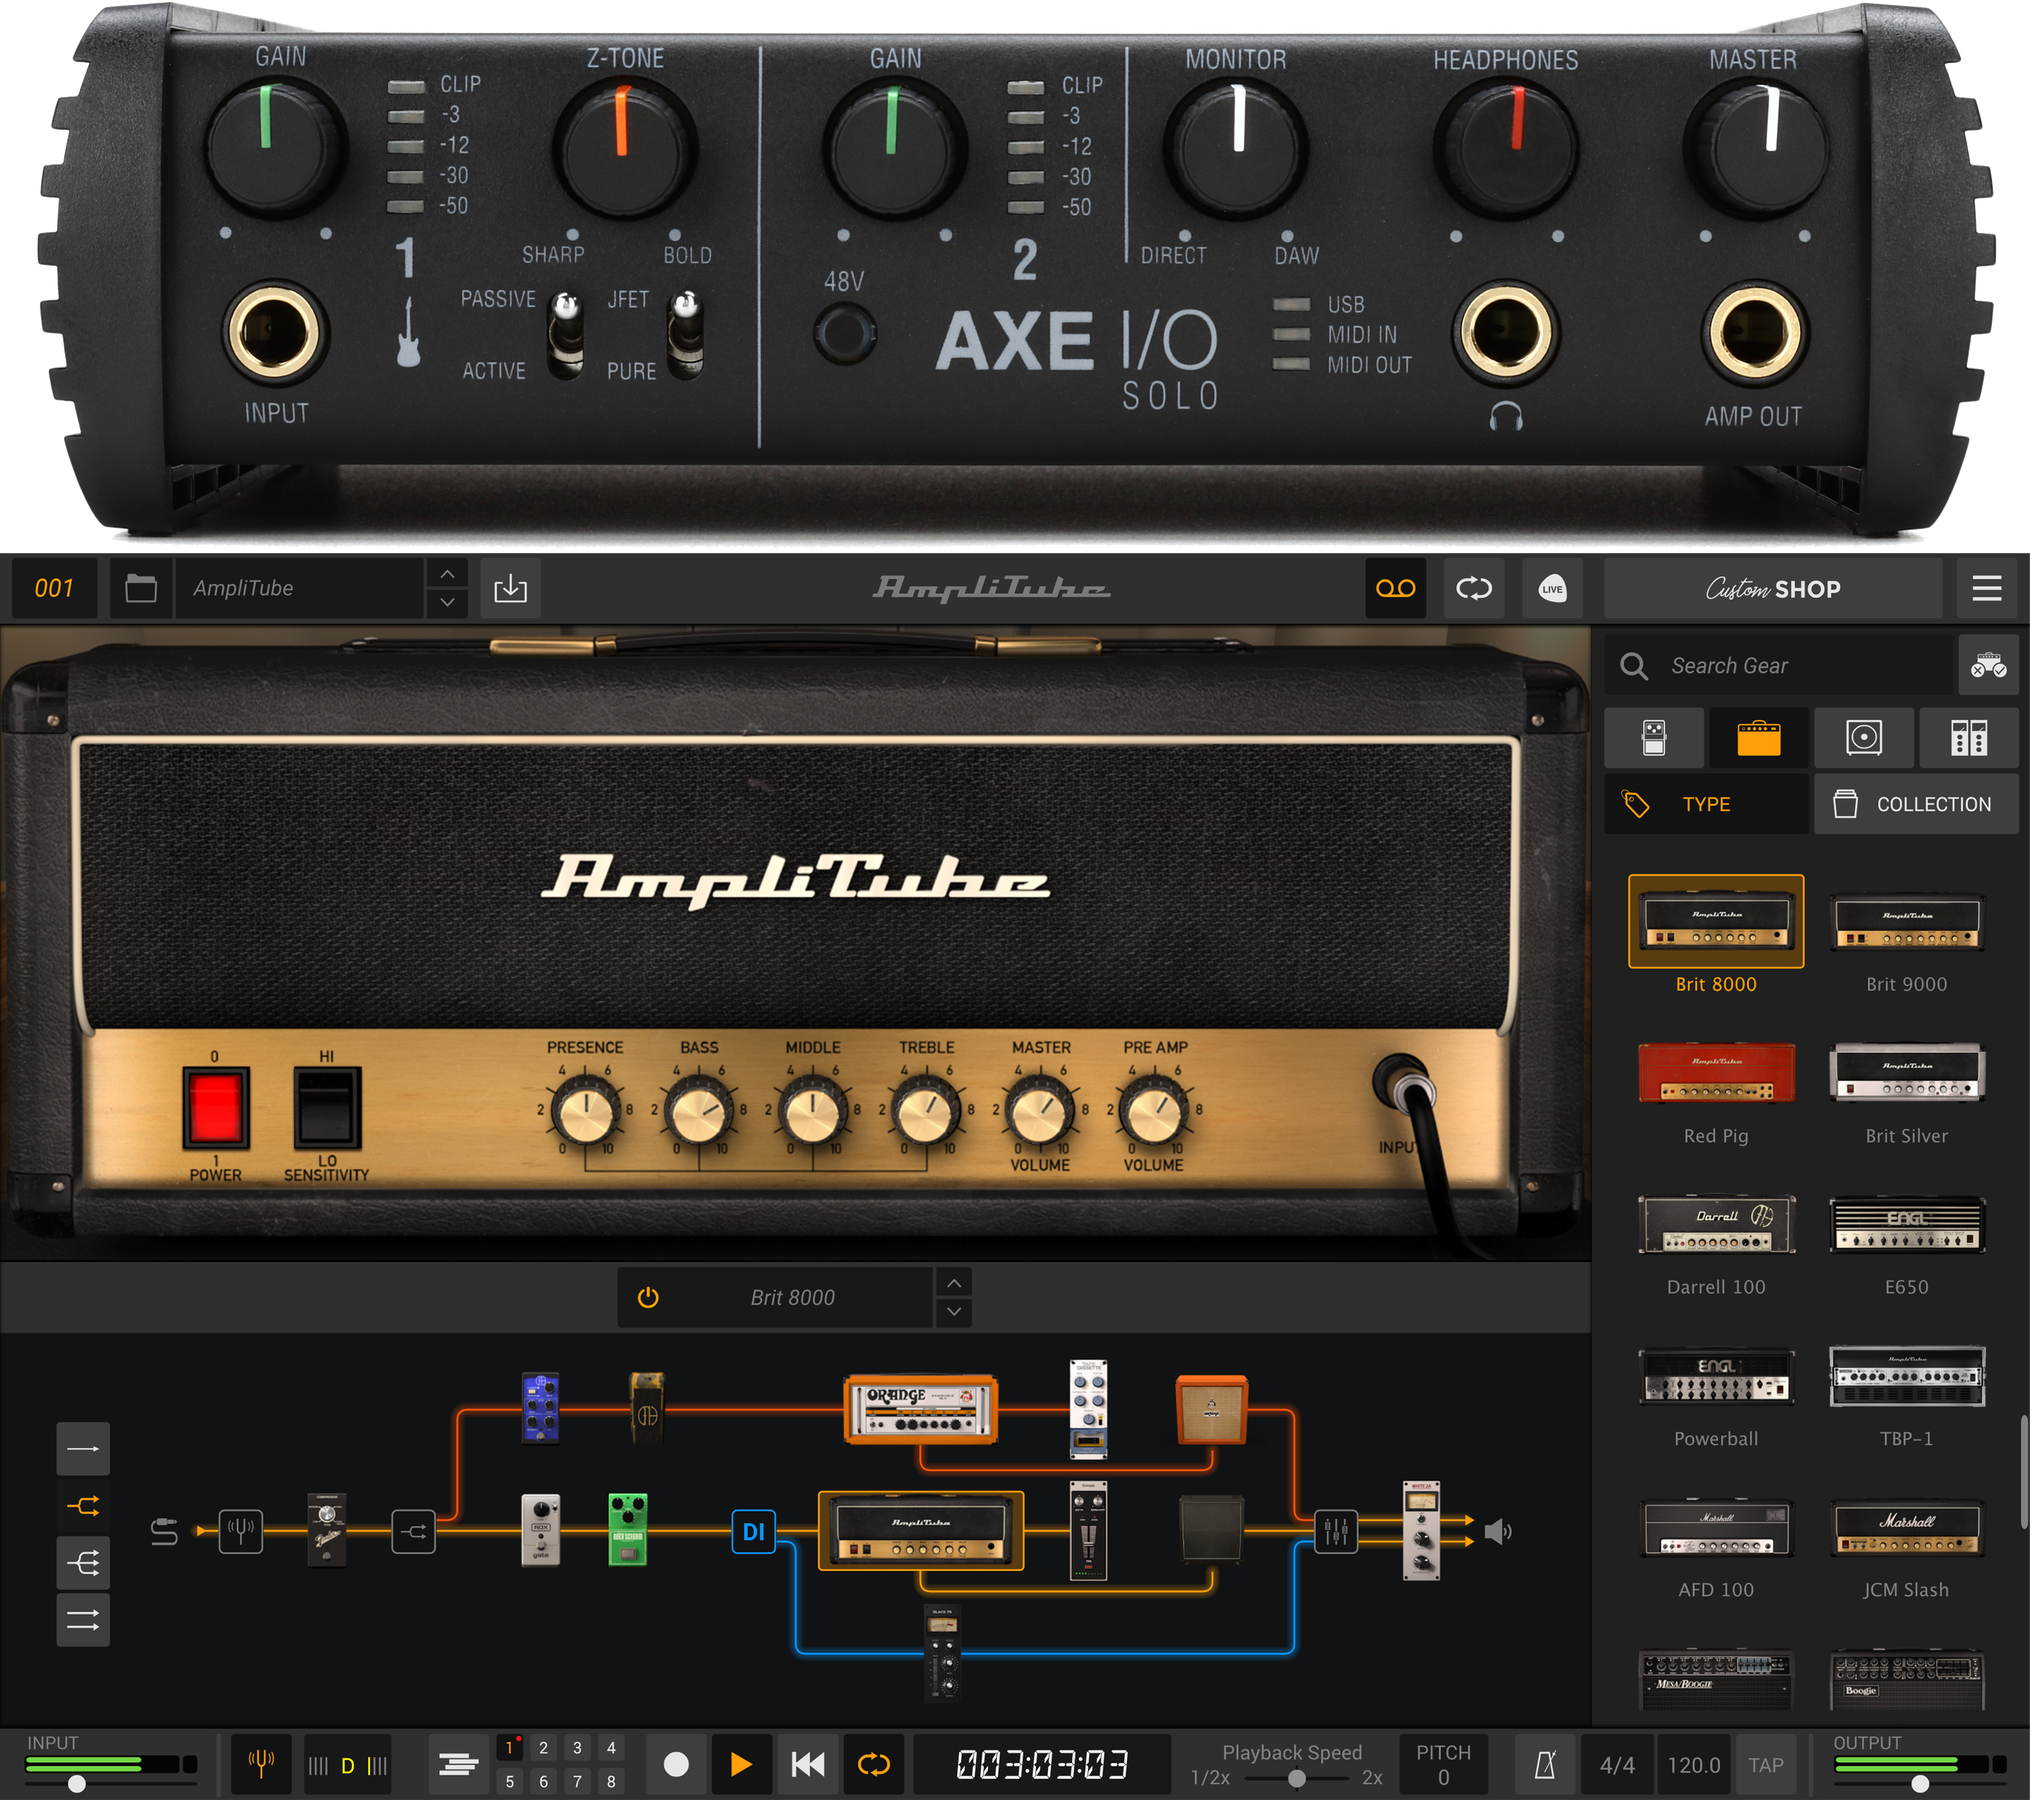Viewport: 2032px width, 1800px height.
Task: Expand the preset folder browser
Action: tap(140, 588)
